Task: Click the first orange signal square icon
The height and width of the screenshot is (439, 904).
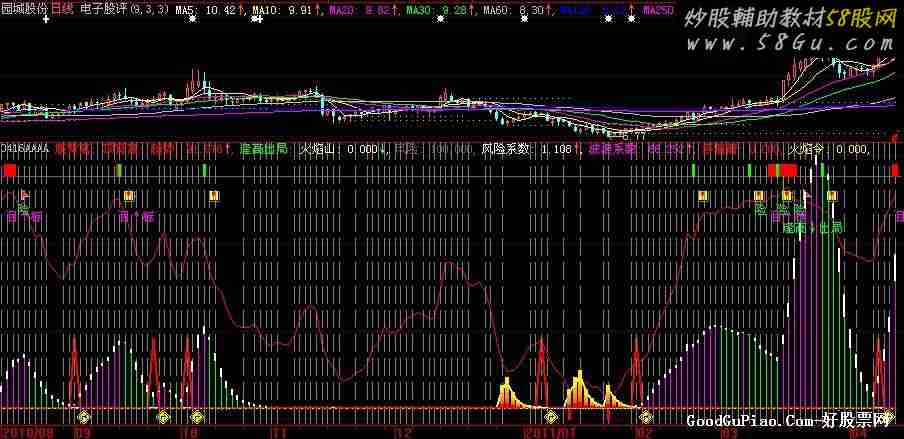Action: tap(129, 196)
